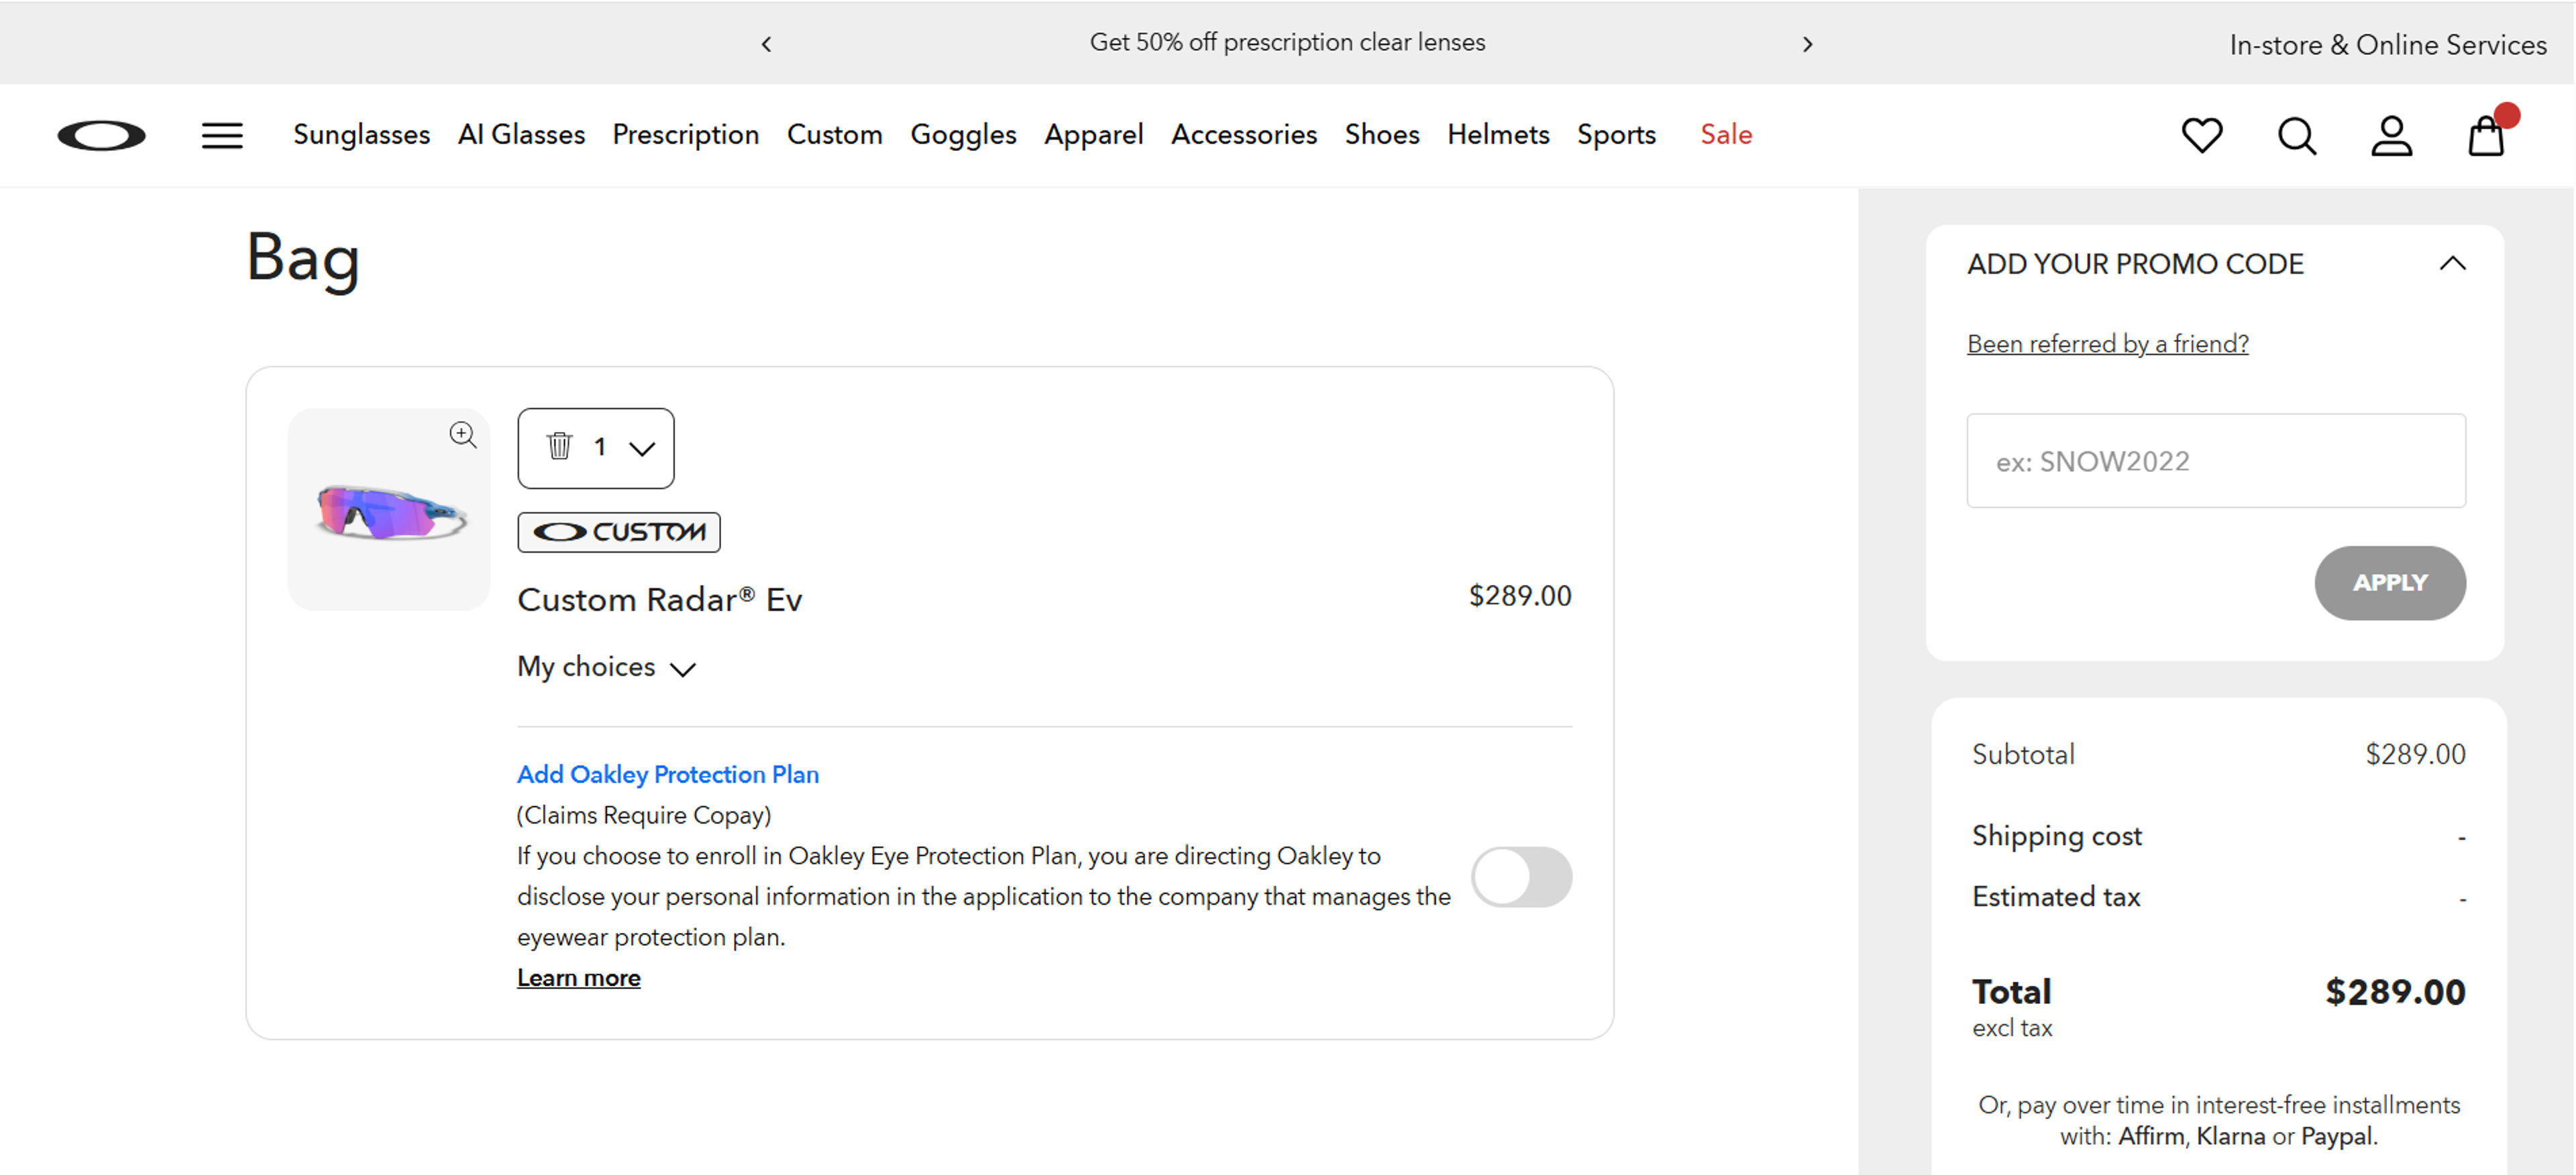Focus the promo code input field
The height and width of the screenshot is (1175, 2576).
2216,461
